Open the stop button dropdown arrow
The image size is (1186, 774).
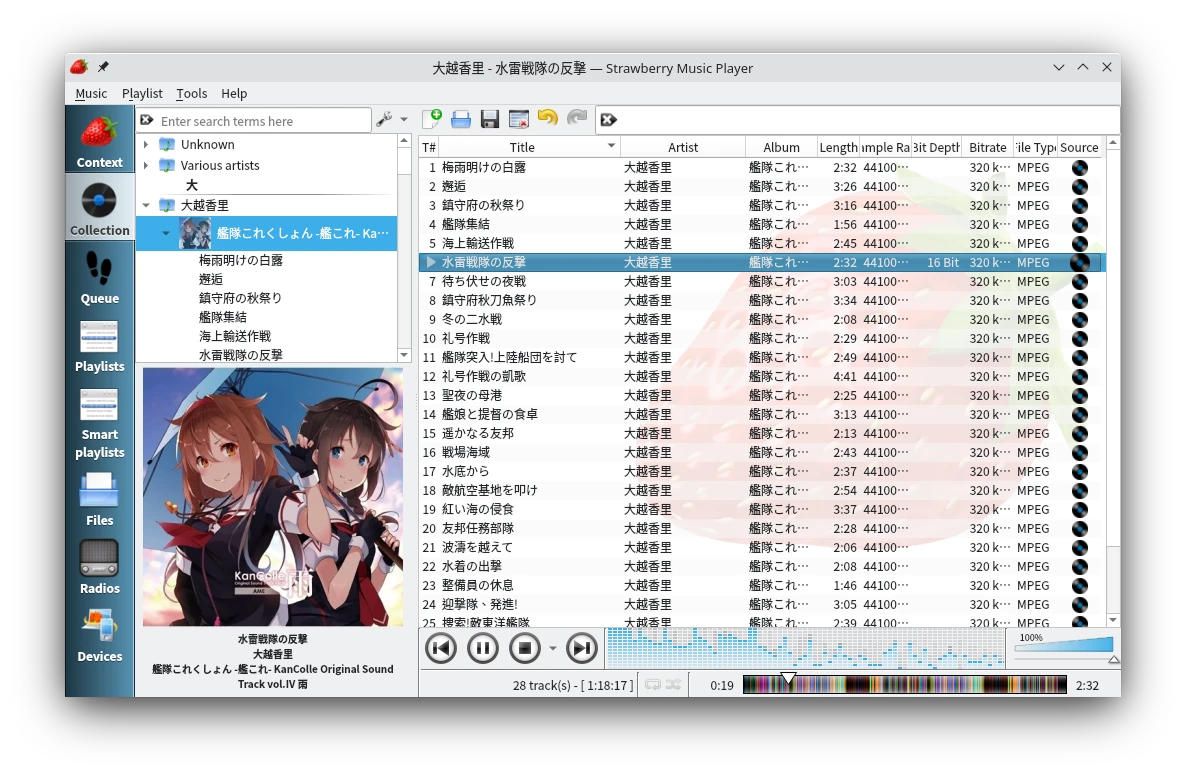[552, 649]
